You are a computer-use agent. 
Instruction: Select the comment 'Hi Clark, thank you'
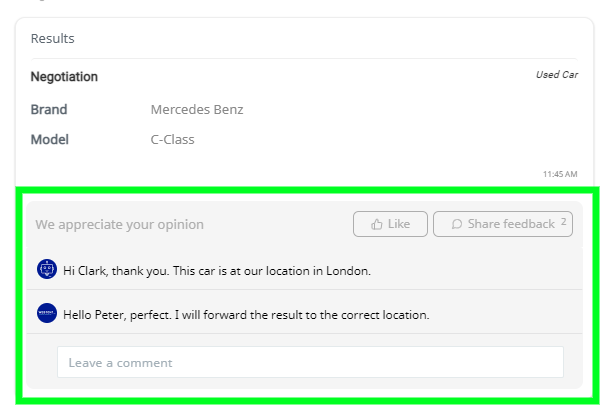pos(217,271)
